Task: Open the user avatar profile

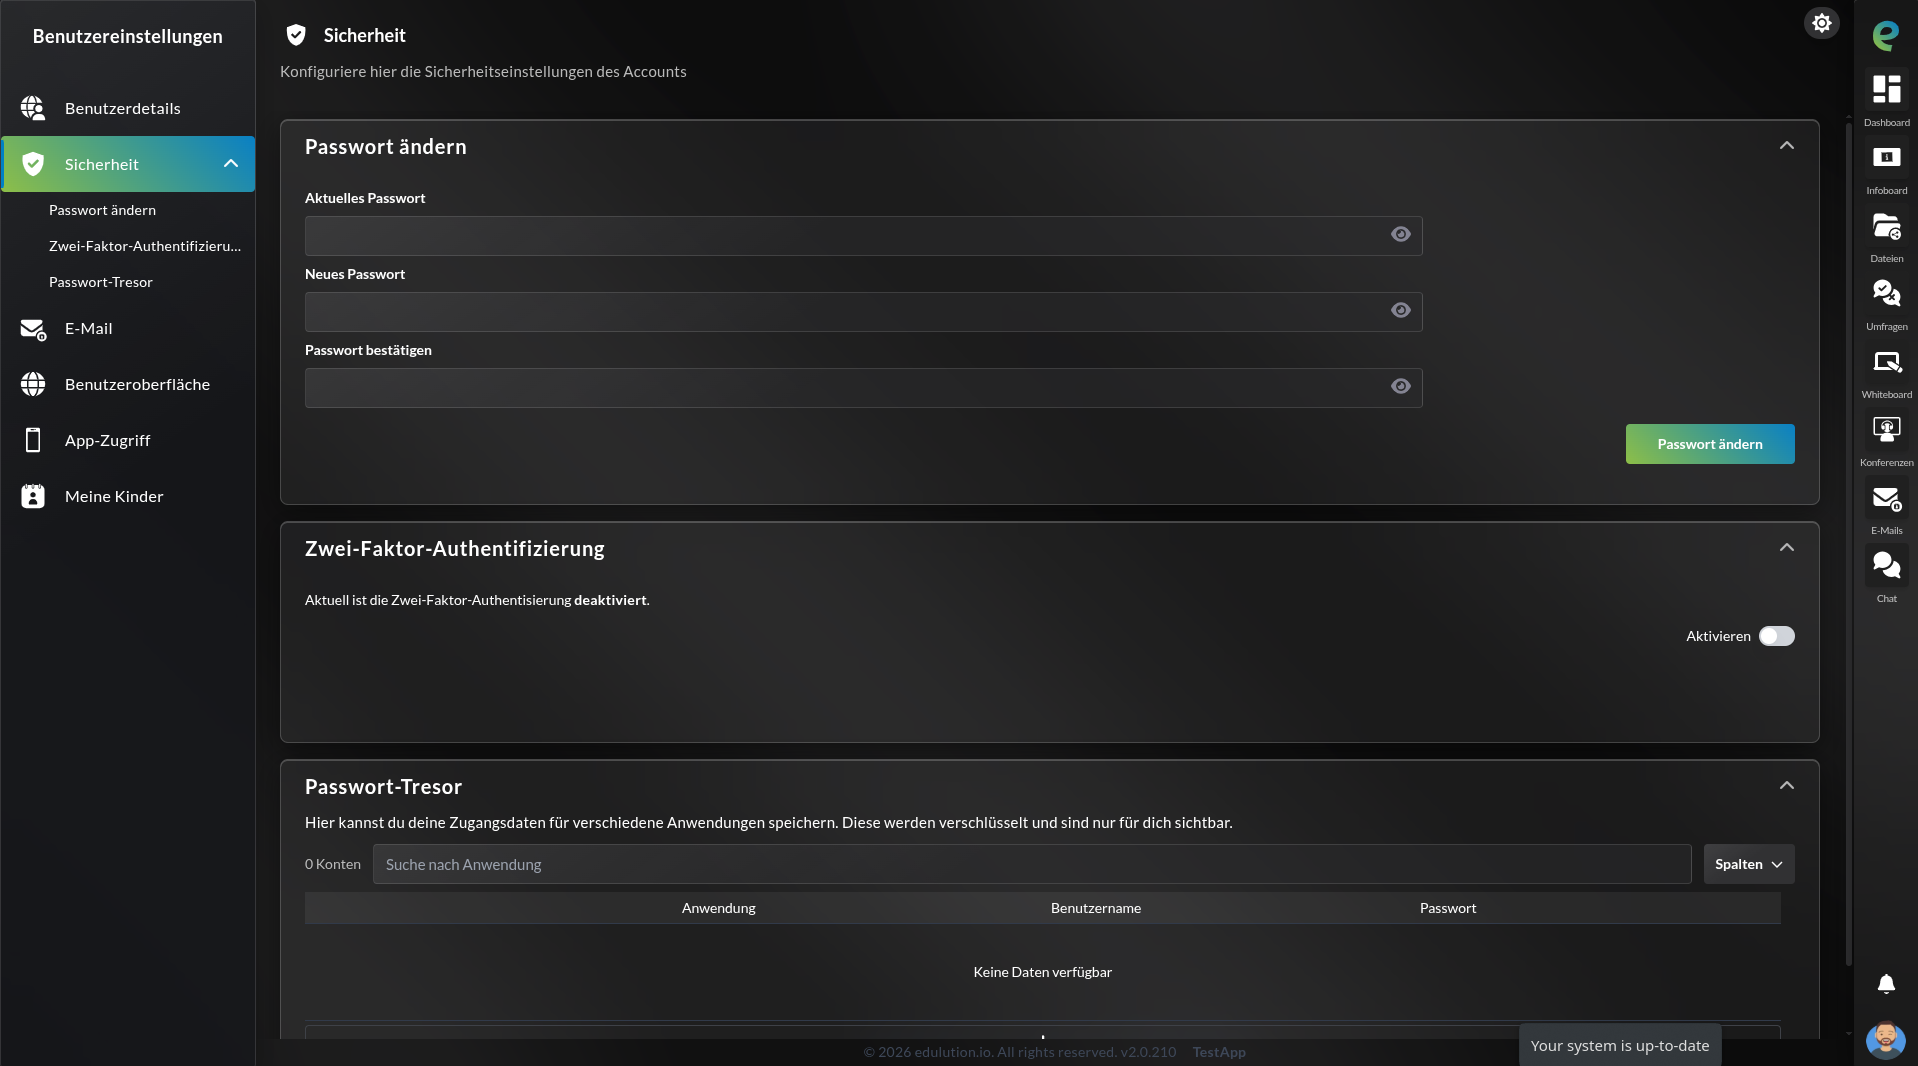Action: click(1886, 1040)
